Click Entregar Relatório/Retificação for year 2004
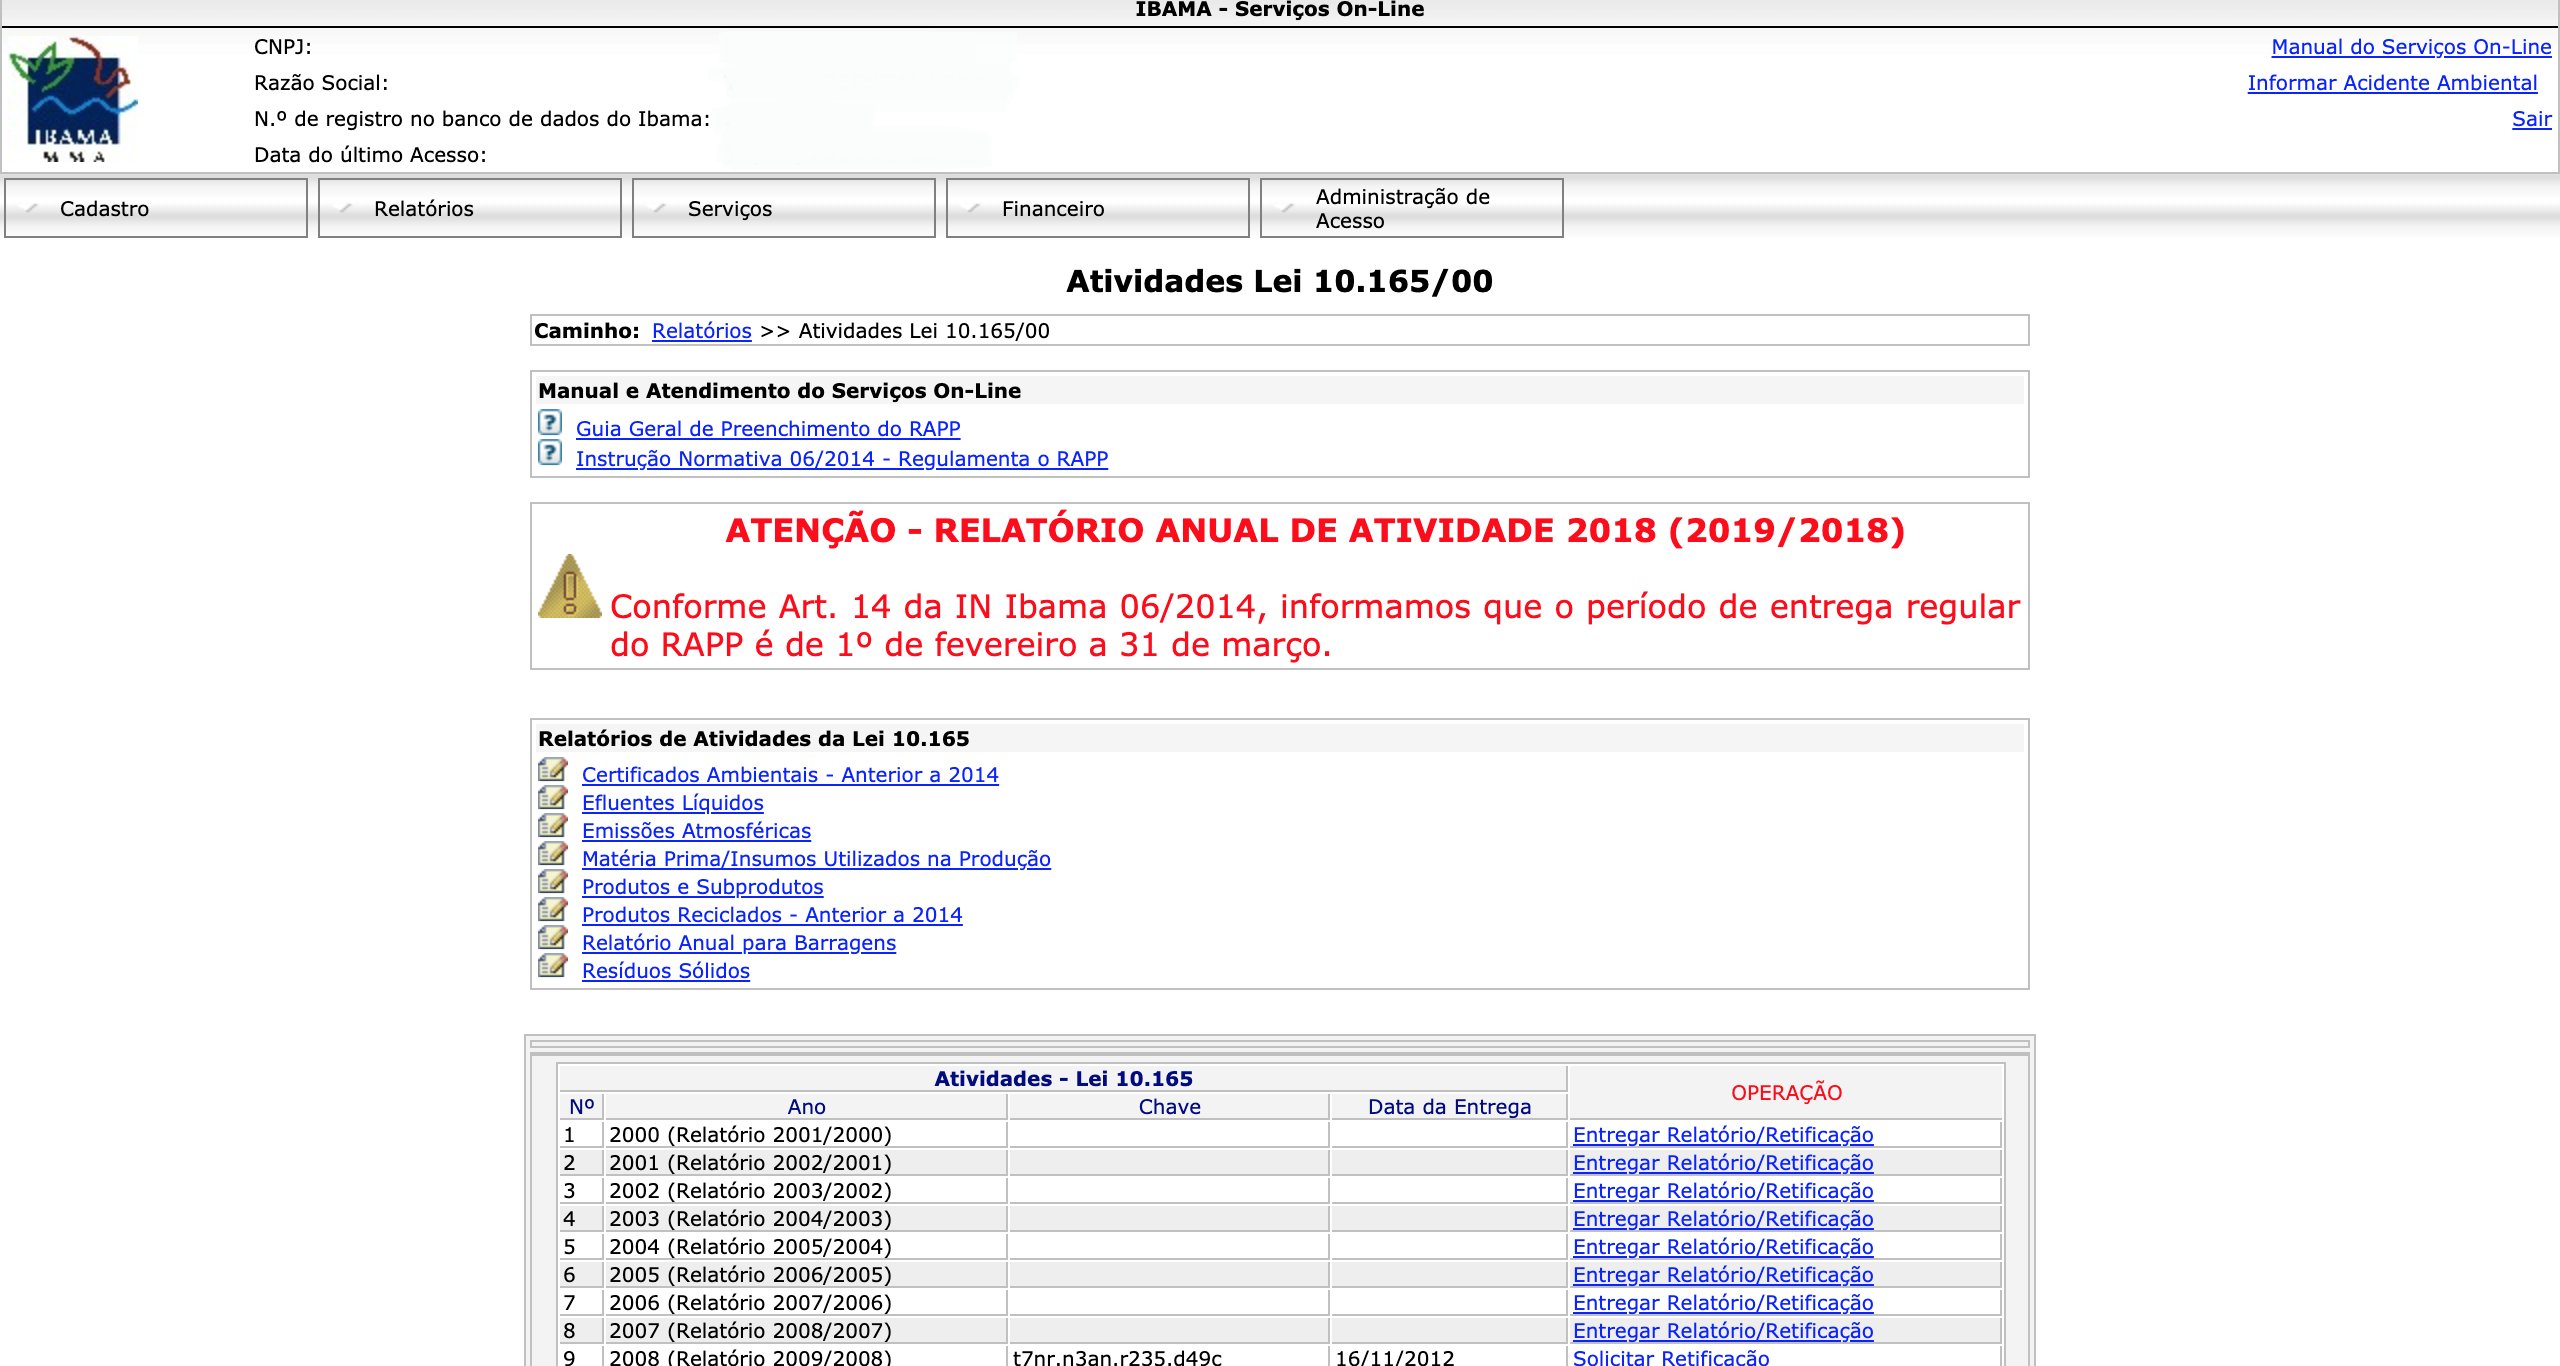This screenshot has width=2560, height=1366. [x=1723, y=1247]
